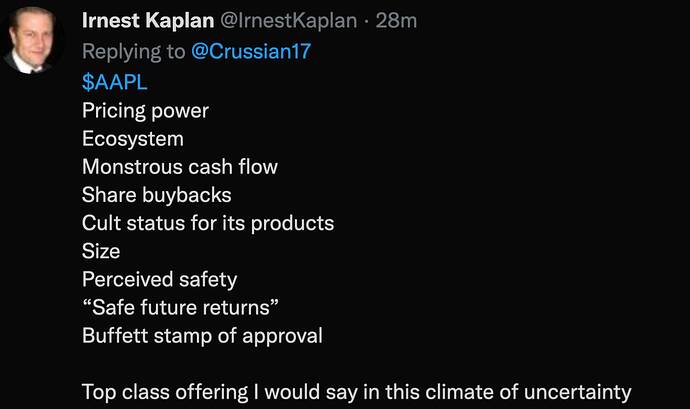Click the word "Buffett" in the tweet

point(115,335)
